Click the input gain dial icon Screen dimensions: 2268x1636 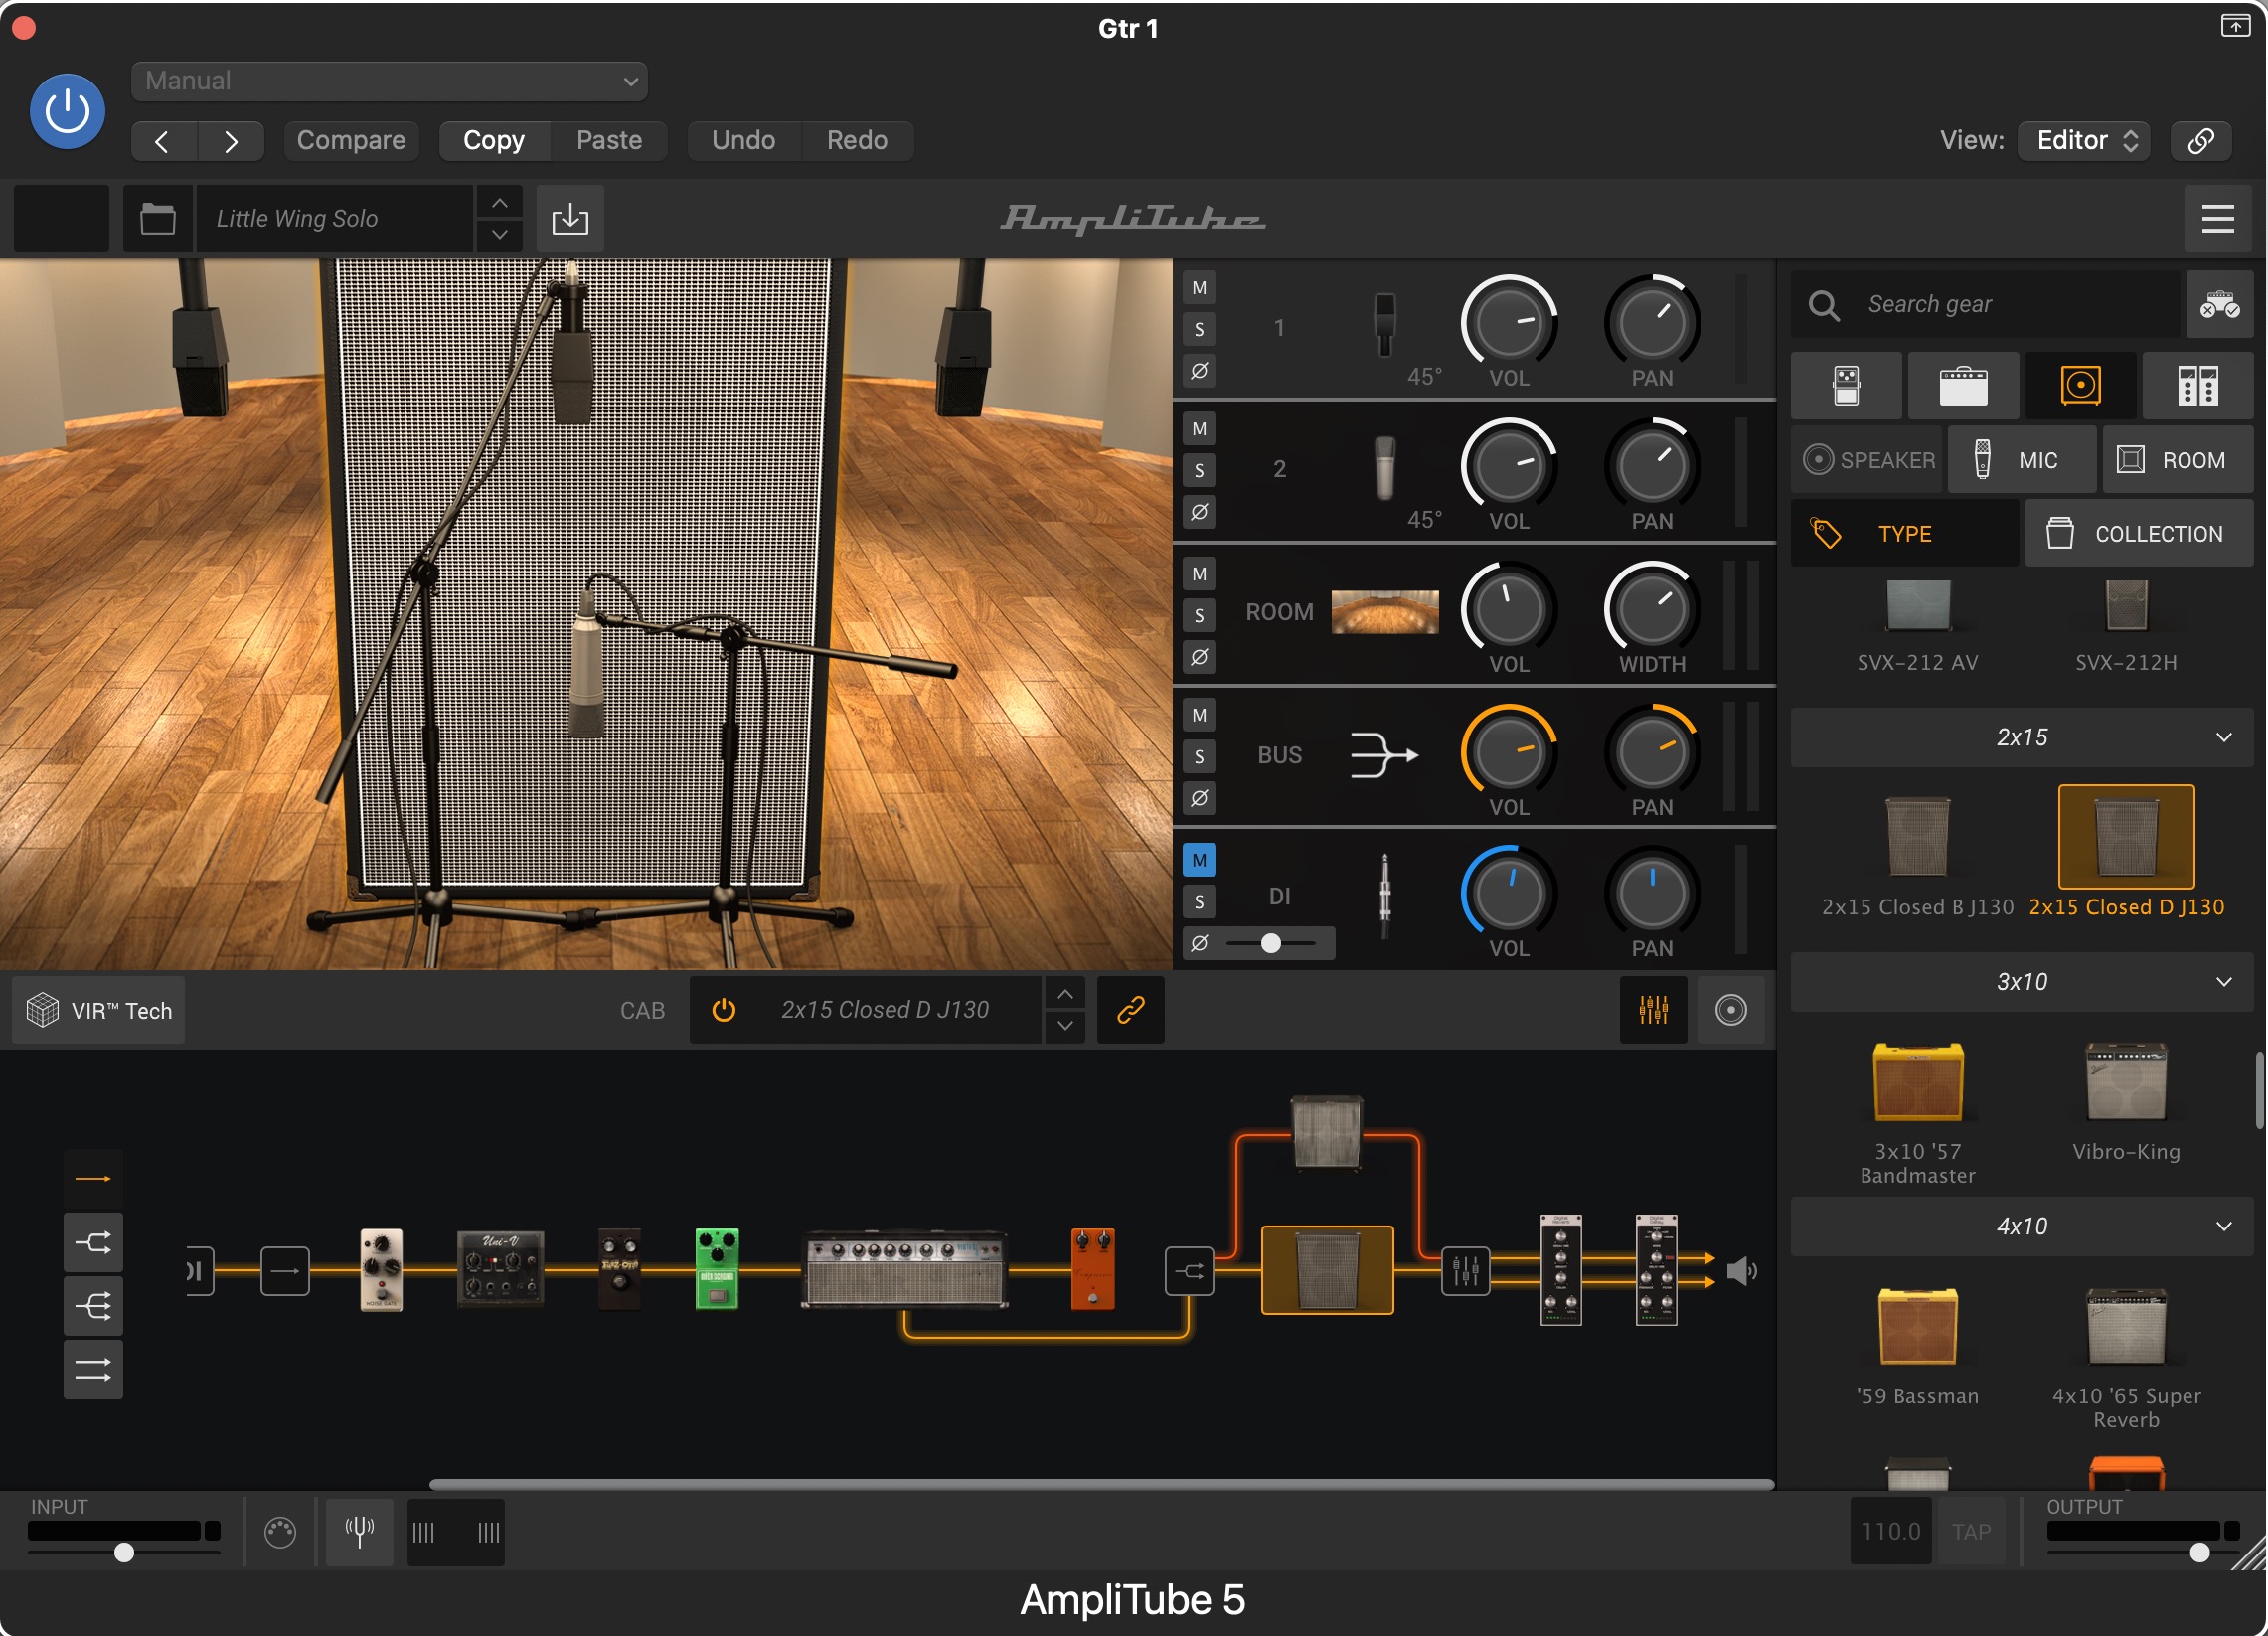point(280,1531)
